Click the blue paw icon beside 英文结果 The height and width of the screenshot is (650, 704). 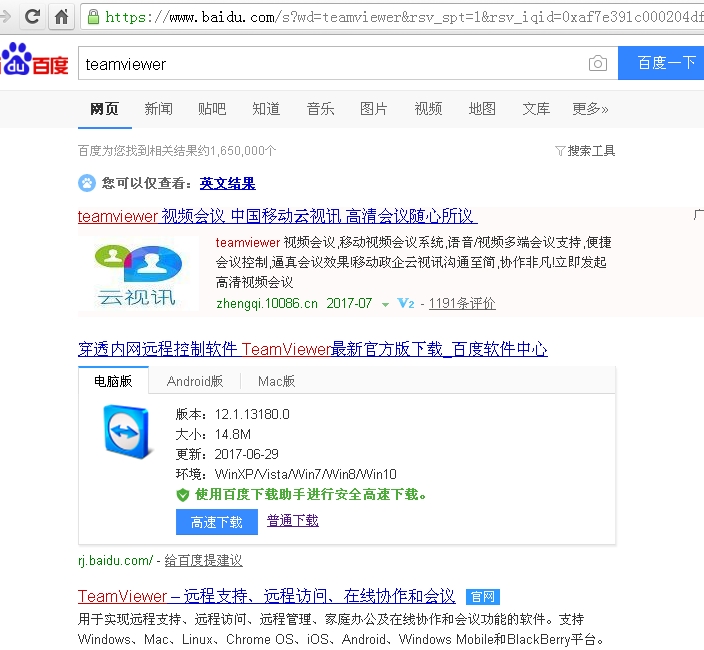(87, 183)
